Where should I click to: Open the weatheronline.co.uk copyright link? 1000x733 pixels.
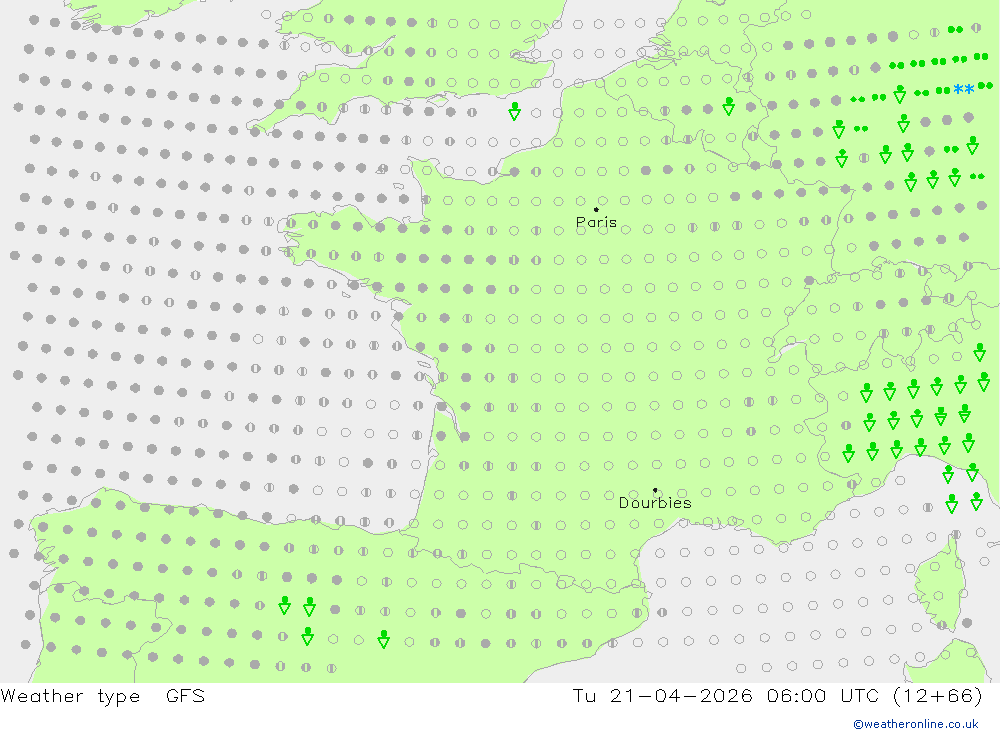[916, 724]
